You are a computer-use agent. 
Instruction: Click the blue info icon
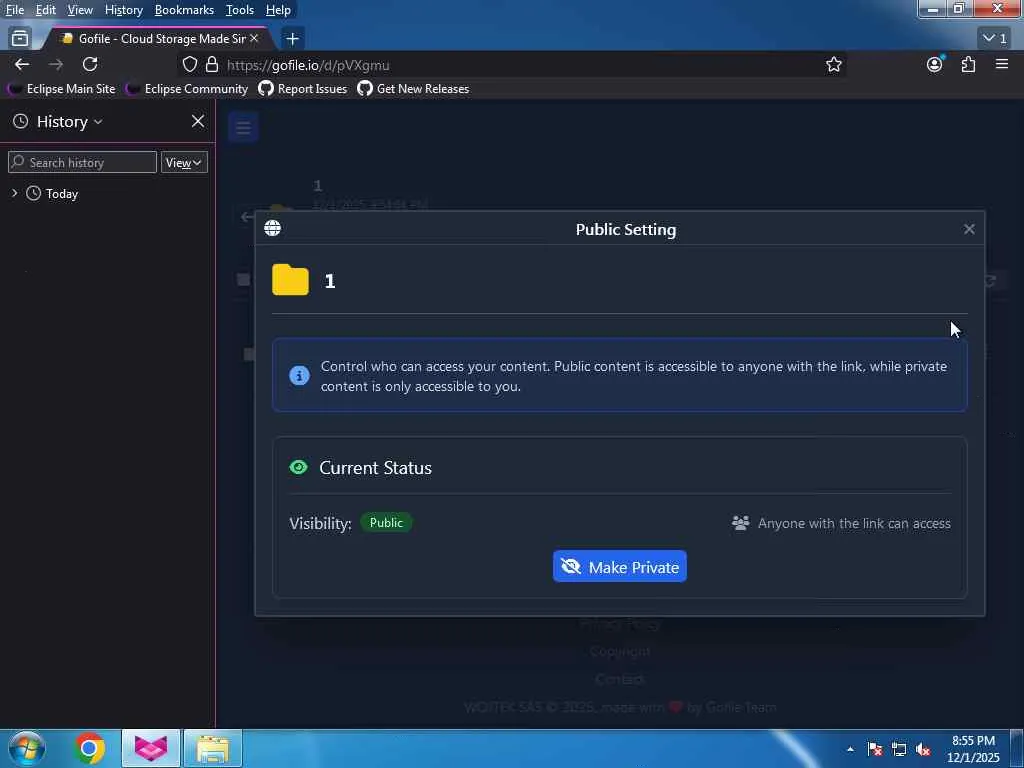(299, 376)
